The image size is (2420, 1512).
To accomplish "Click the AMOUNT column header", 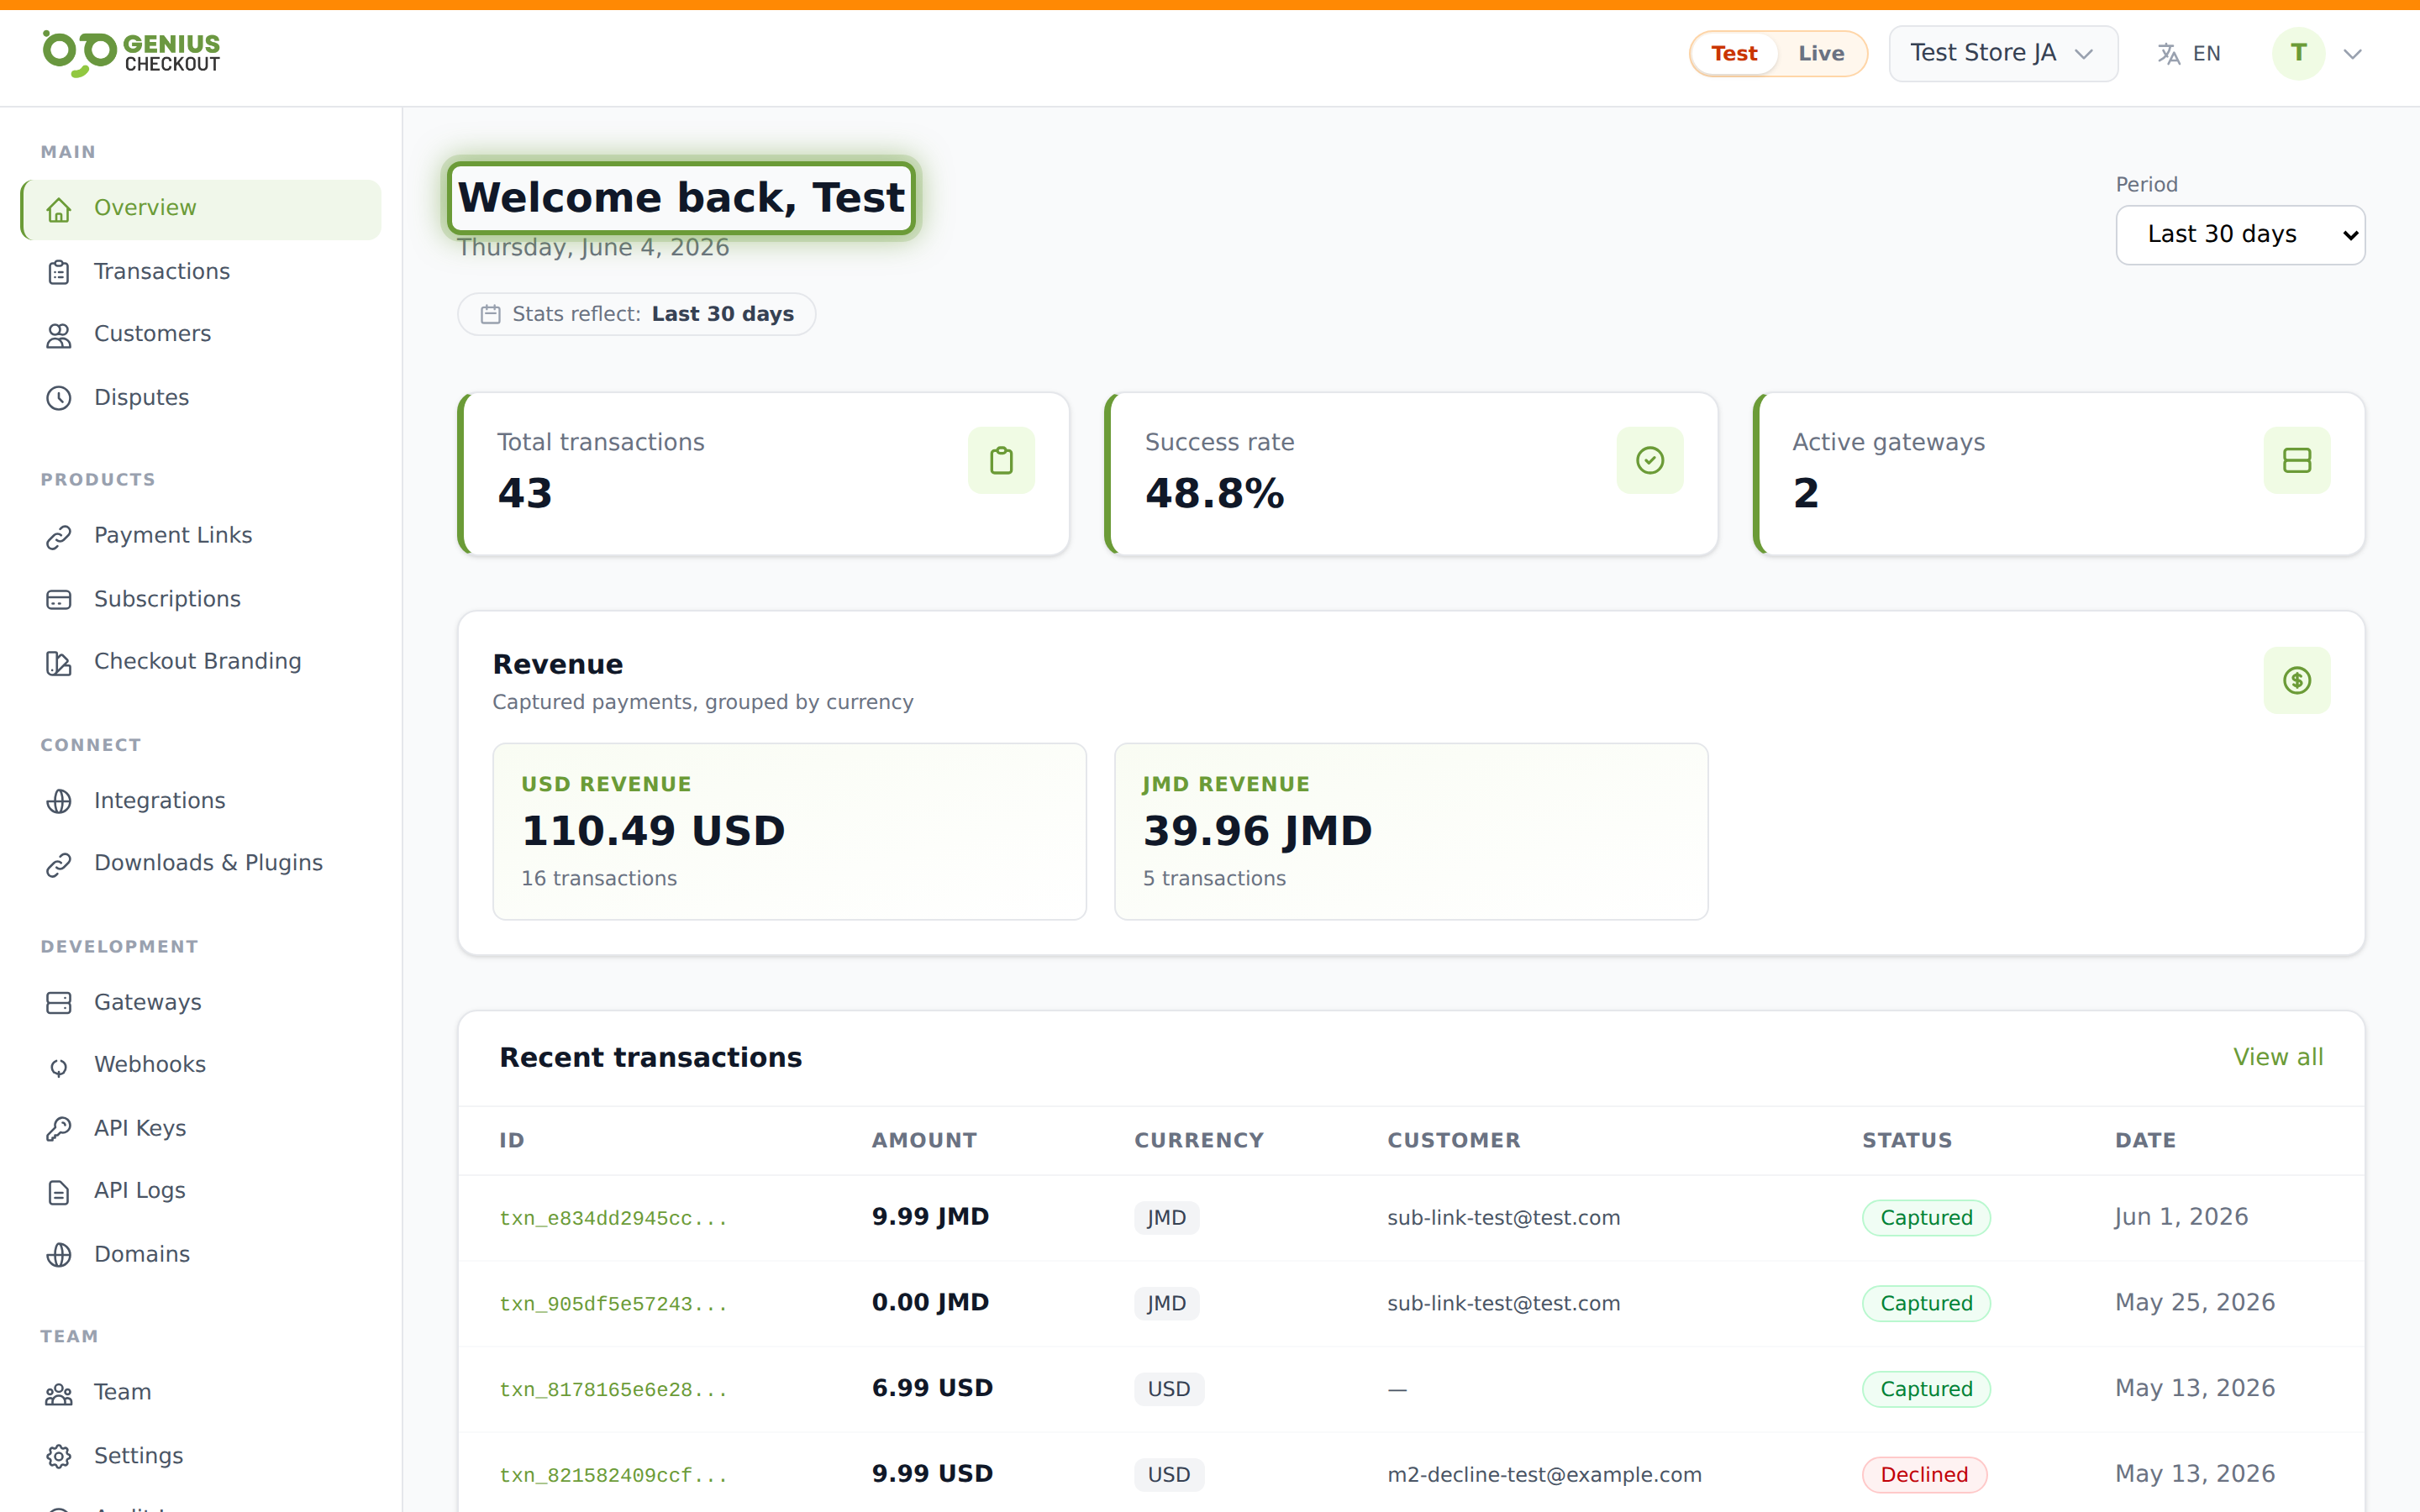I will pyautogui.click(x=924, y=1141).
